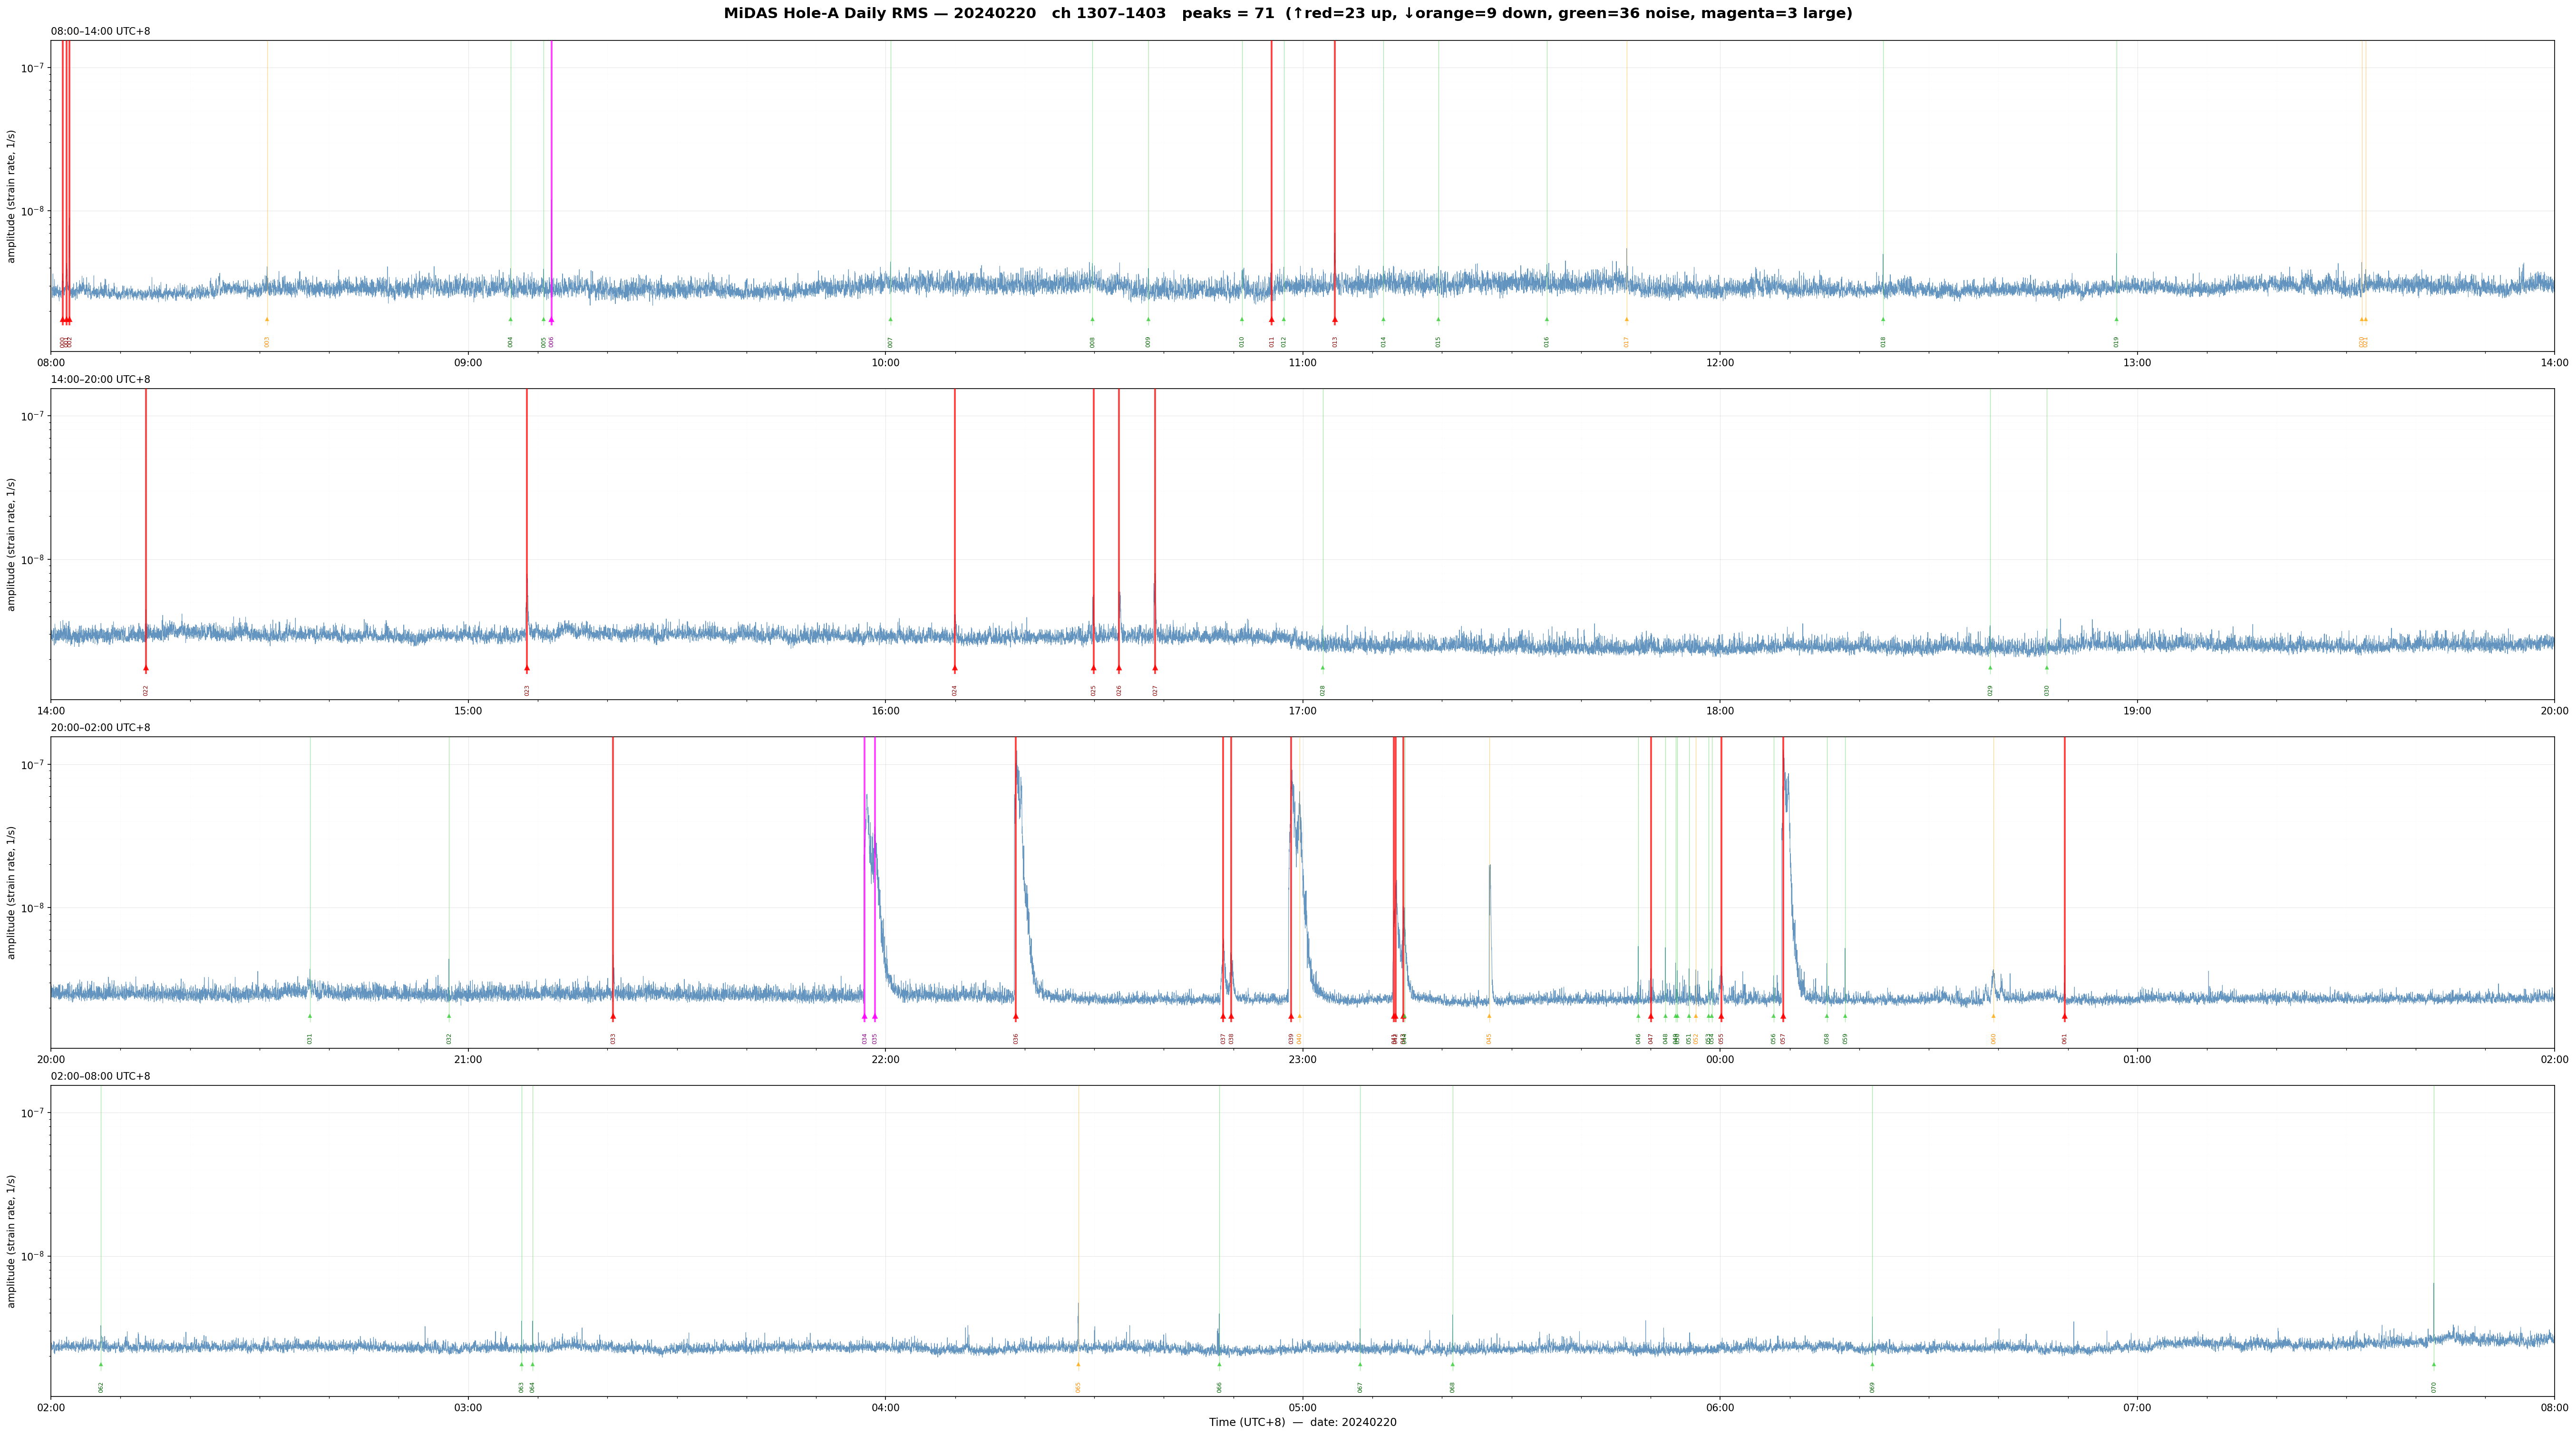Click the green marker labeled 018

[x=1883, y=320]
